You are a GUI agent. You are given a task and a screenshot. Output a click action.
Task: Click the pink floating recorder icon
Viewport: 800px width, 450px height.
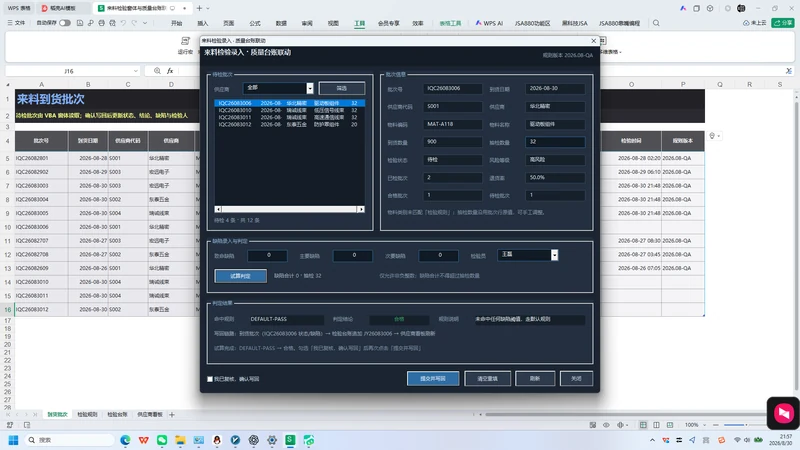tap(783, 413)
